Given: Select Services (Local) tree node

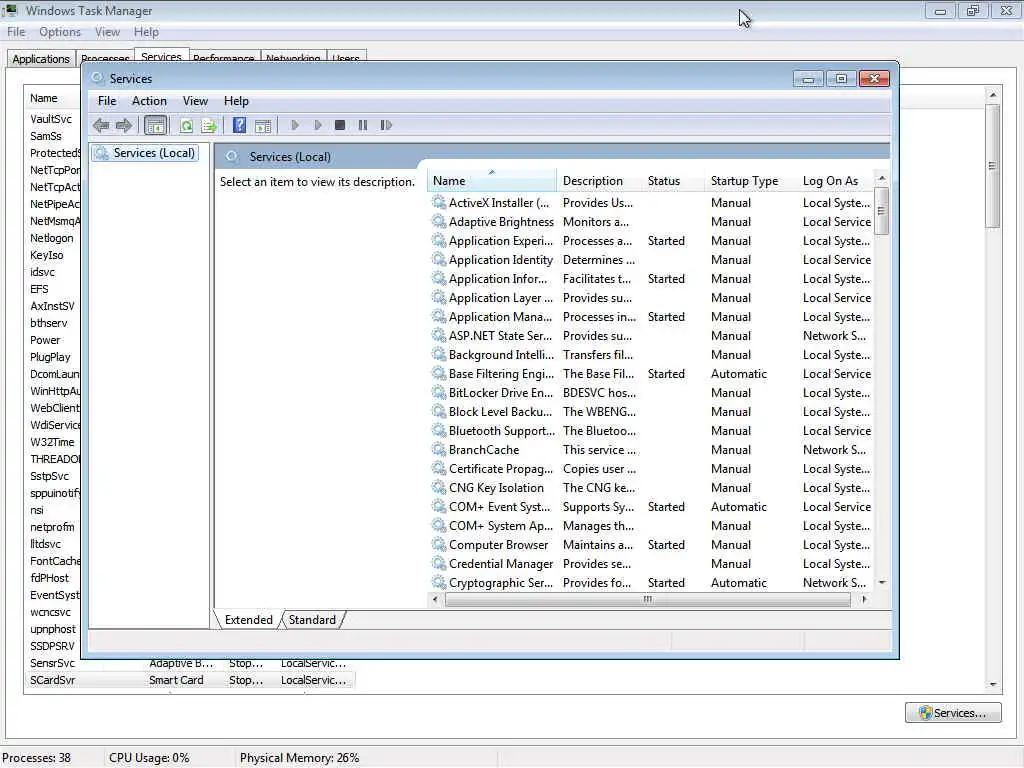Looking at the screenshot, I should pos(145,153).
